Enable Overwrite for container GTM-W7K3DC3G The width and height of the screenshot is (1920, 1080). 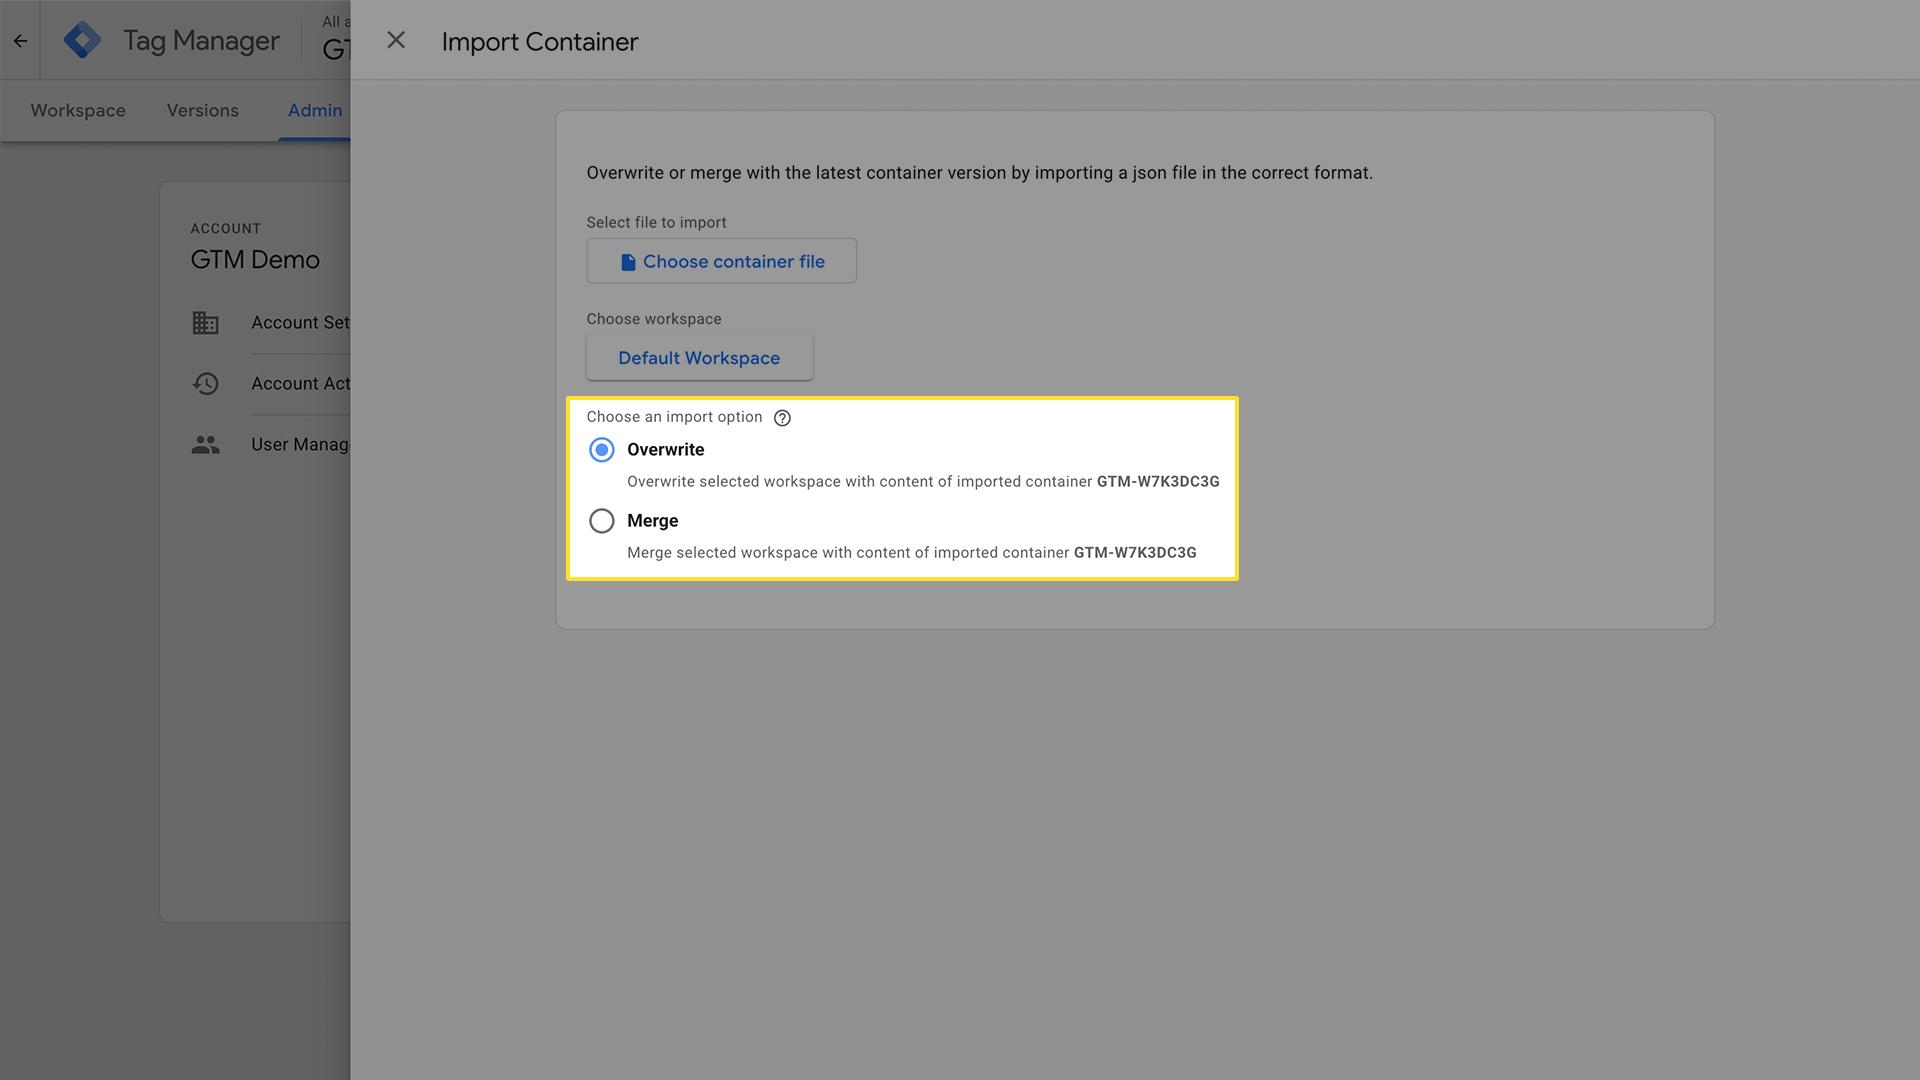coord(601,450)
